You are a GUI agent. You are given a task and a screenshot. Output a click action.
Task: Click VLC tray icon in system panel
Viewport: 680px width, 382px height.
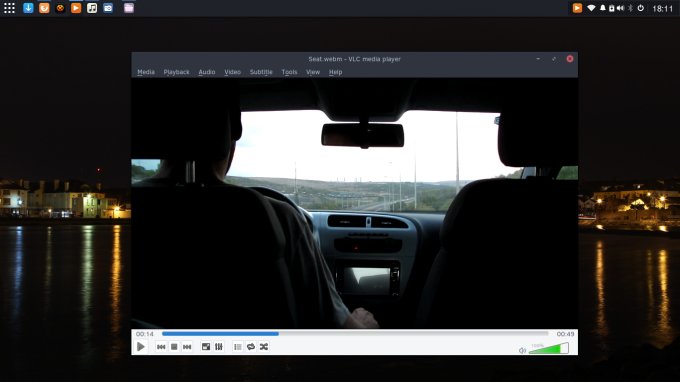577,8
